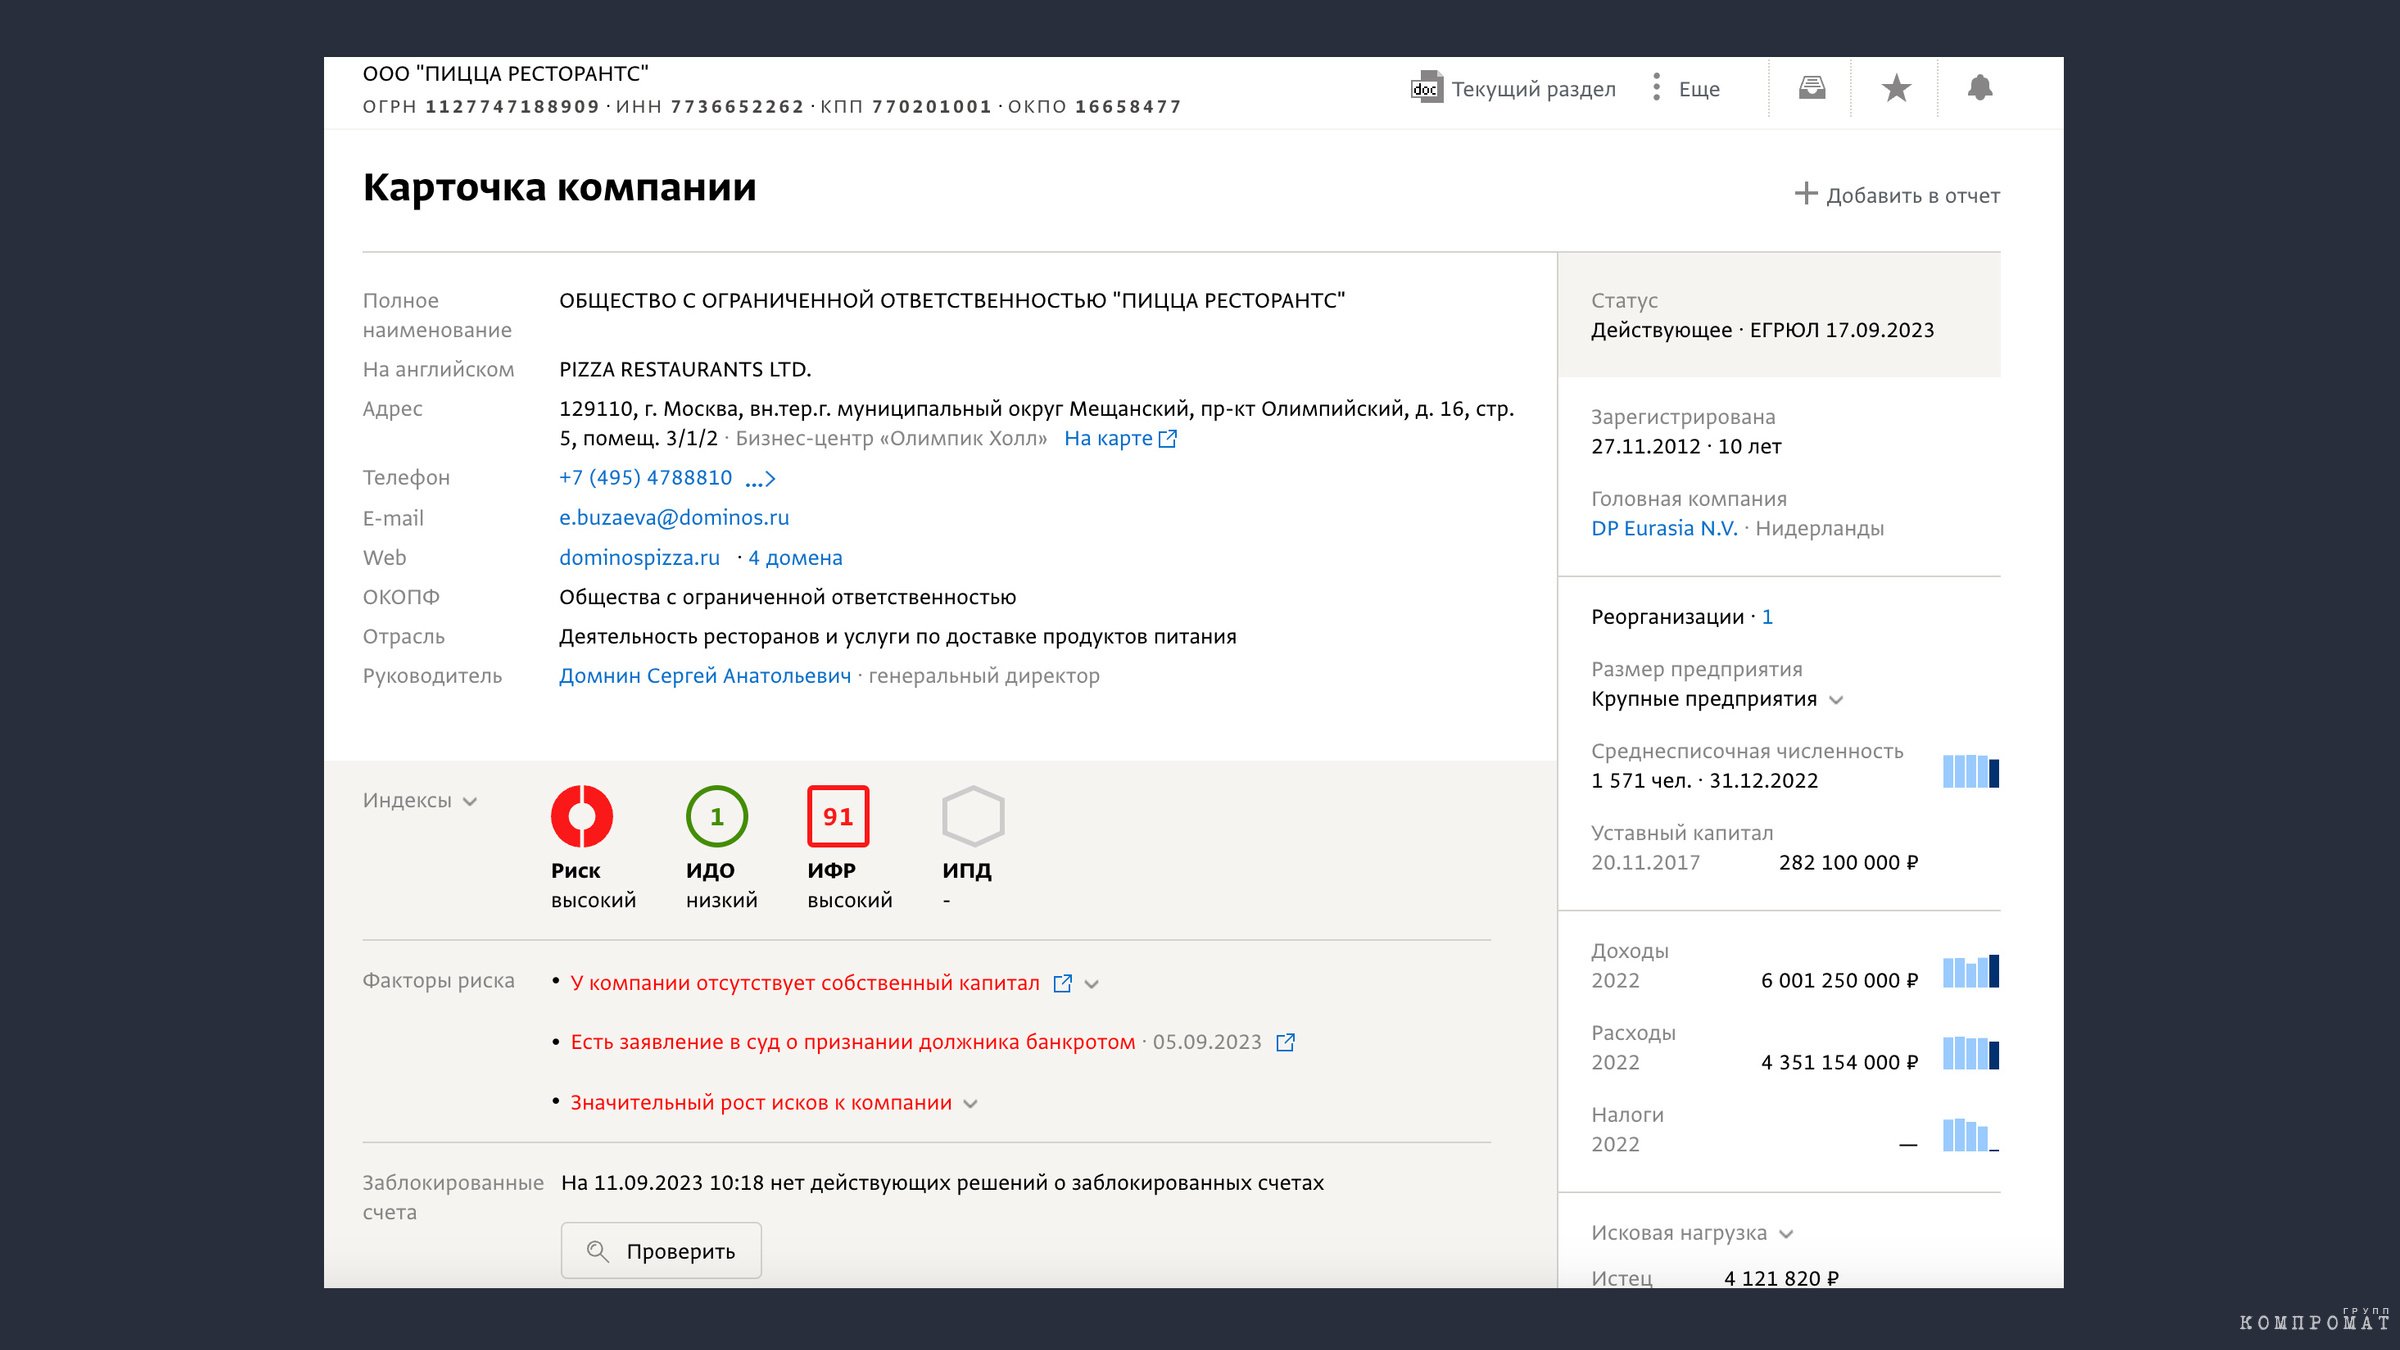
Task: Expand the capital risk factor chevron
Action: (x=1092, y=985)
